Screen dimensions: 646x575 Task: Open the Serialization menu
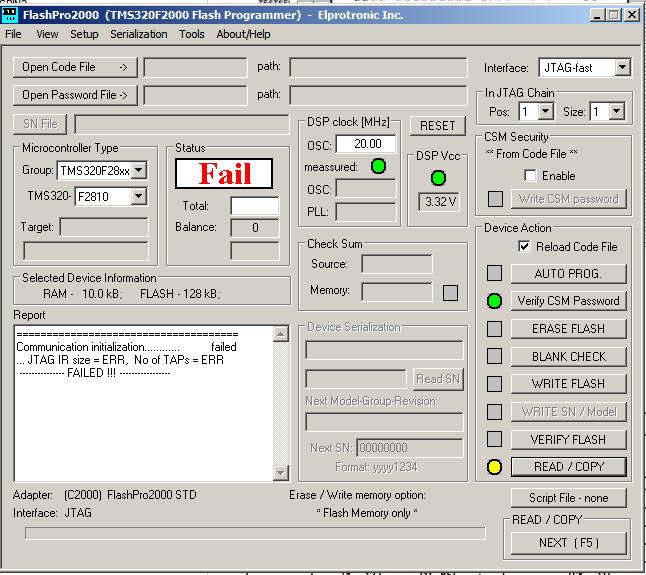coord(139,34)
